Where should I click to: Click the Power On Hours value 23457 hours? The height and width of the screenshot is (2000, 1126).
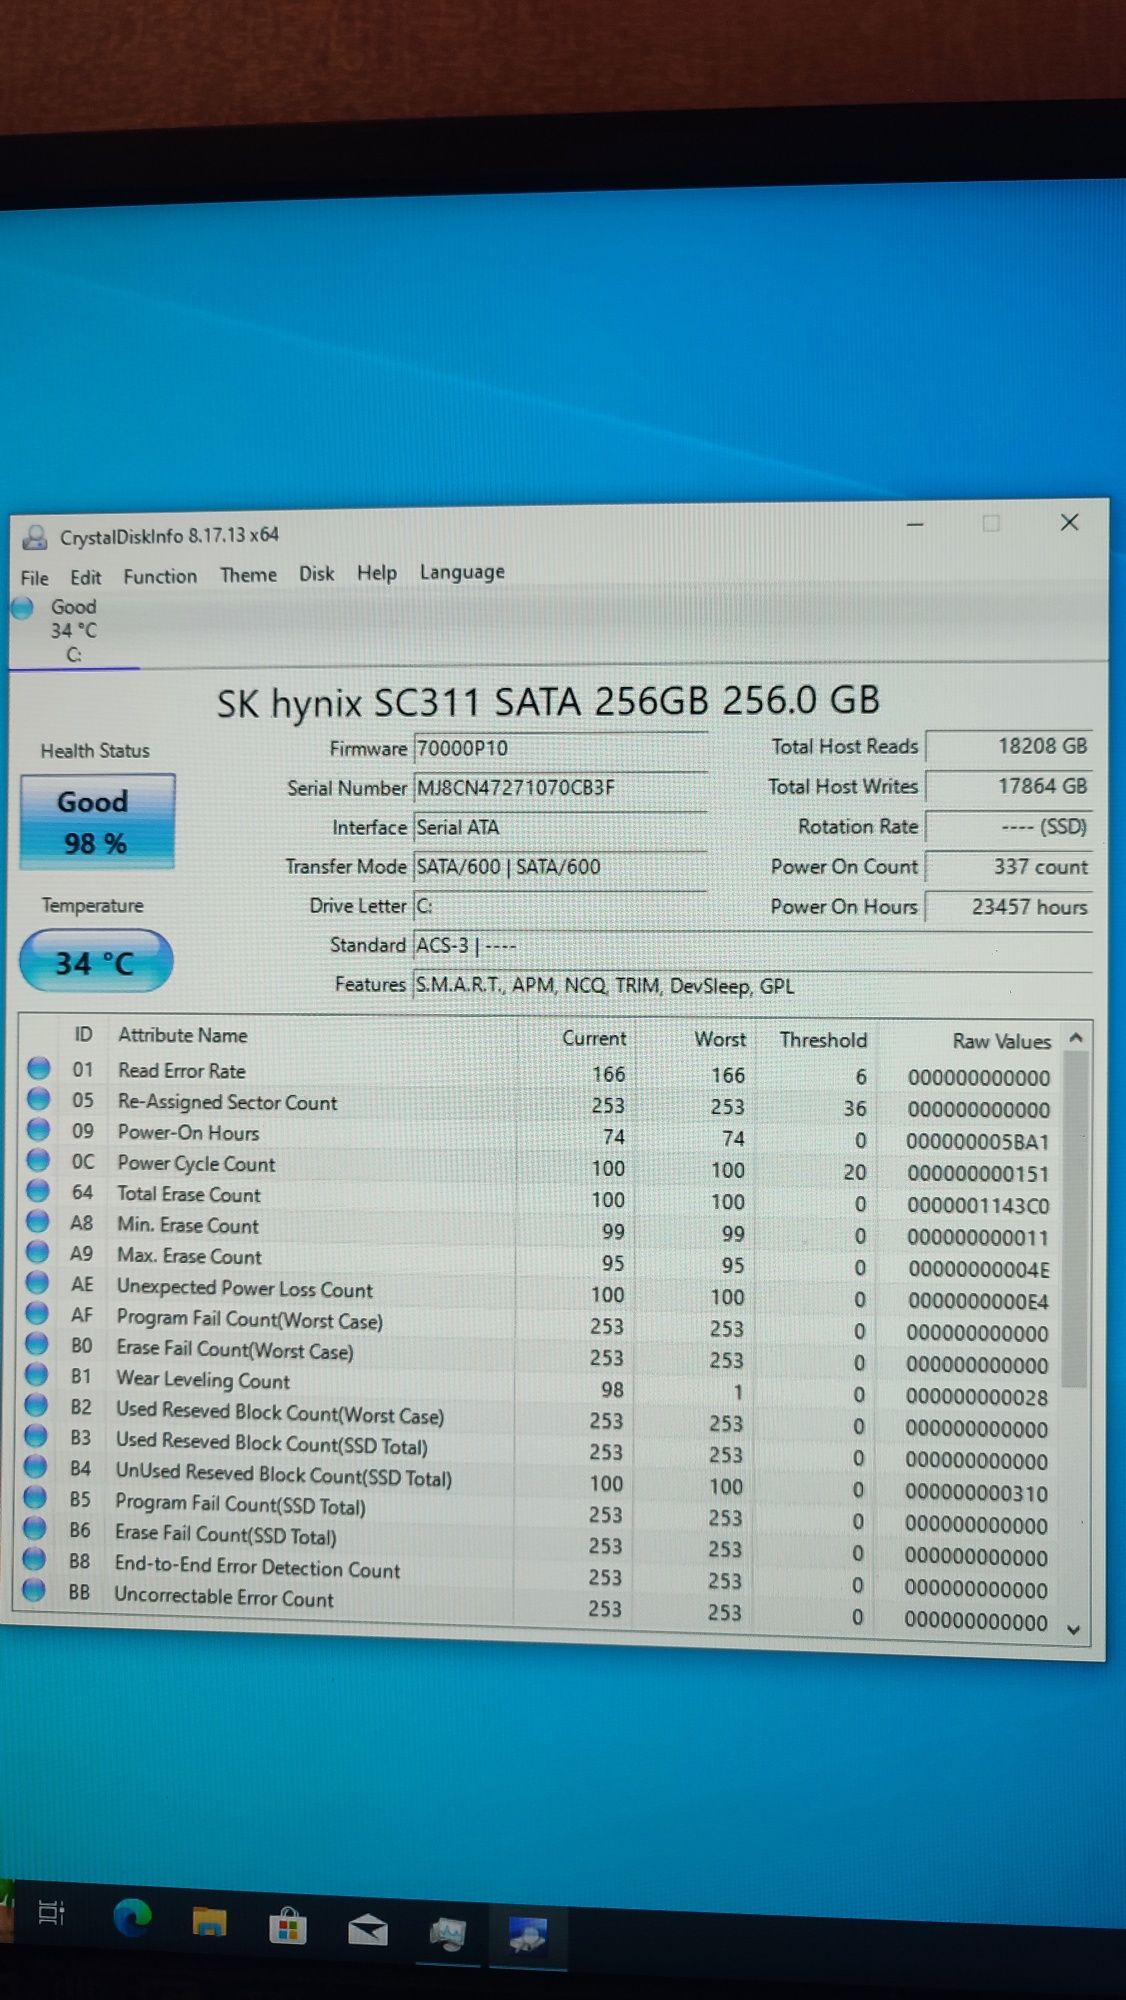[x=1008, y=907]
